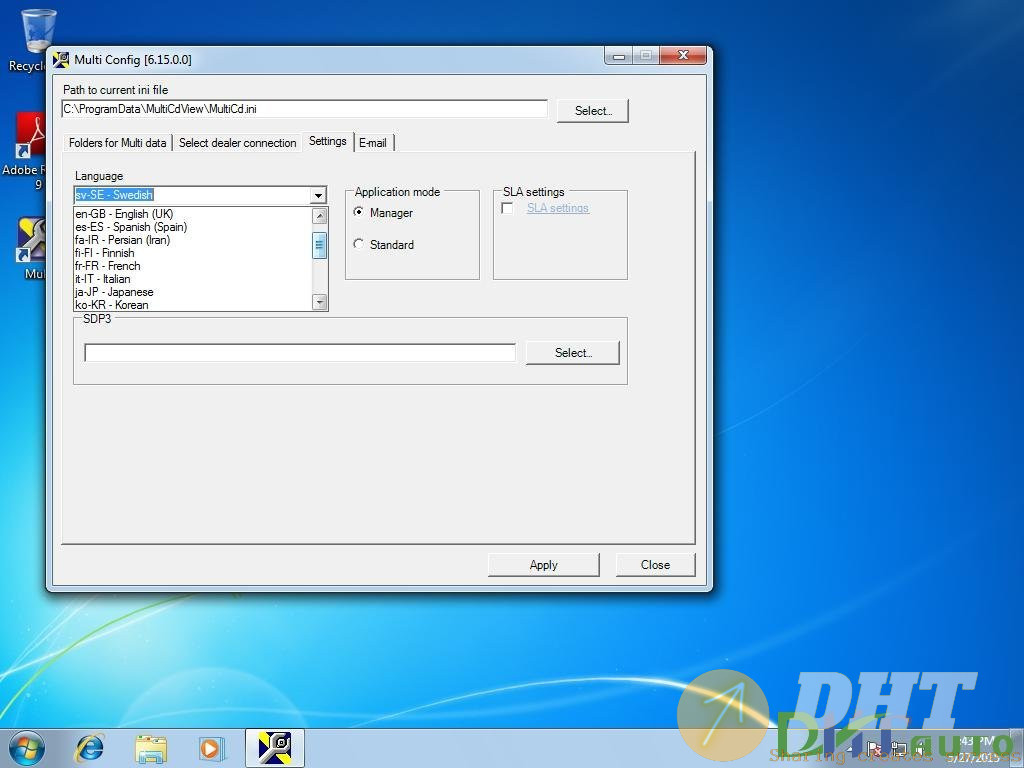1024x768 pixels.
Task: Open Windows Explorer from the taskbar
Action: click(x=151, y=748)
